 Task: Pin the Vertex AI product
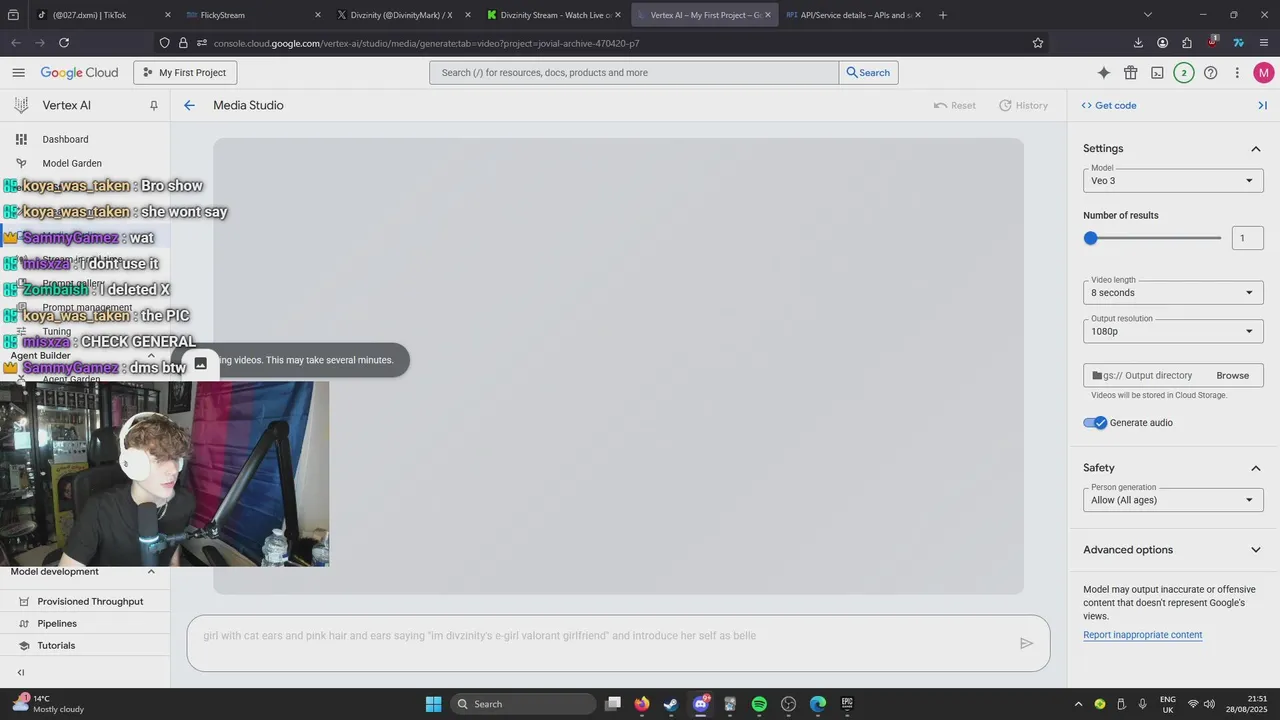tap(153, 105)
